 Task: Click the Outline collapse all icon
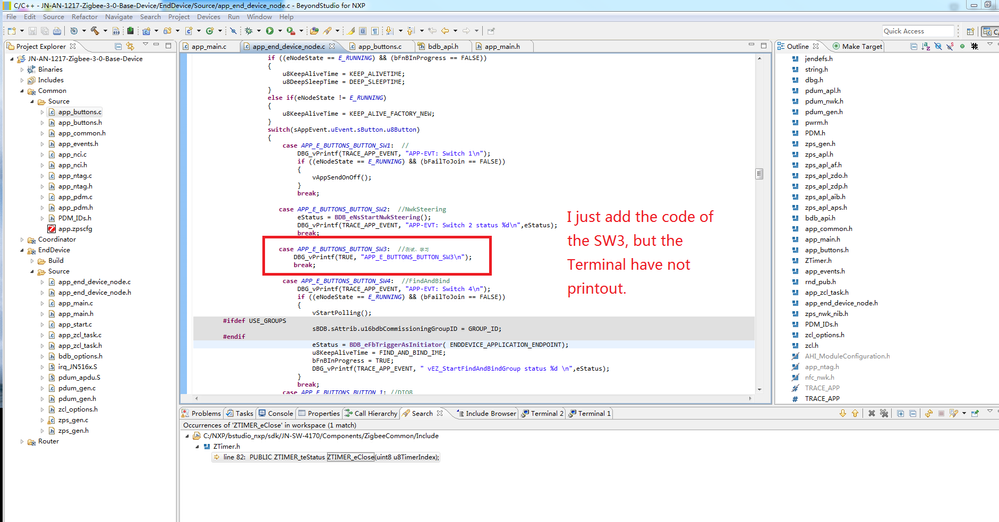pyautogui.click(x=914, y=47)
